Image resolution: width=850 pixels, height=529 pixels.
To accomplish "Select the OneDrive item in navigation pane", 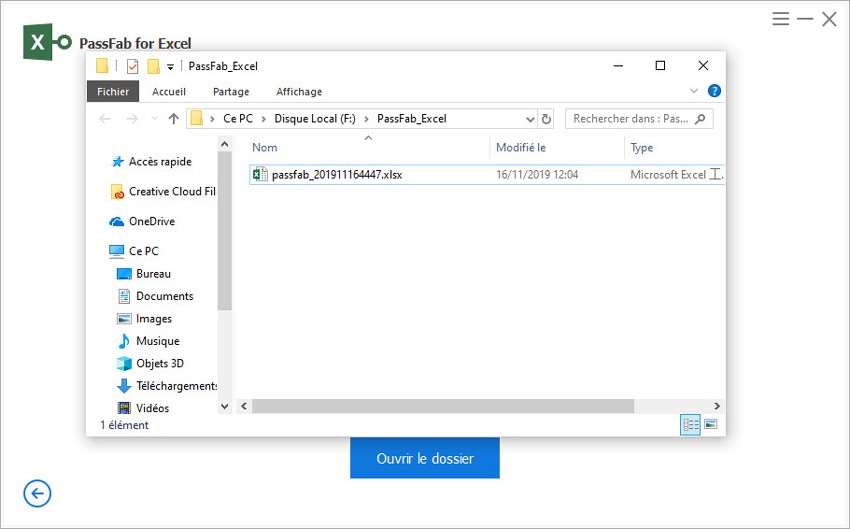I will tap(151, 221).
